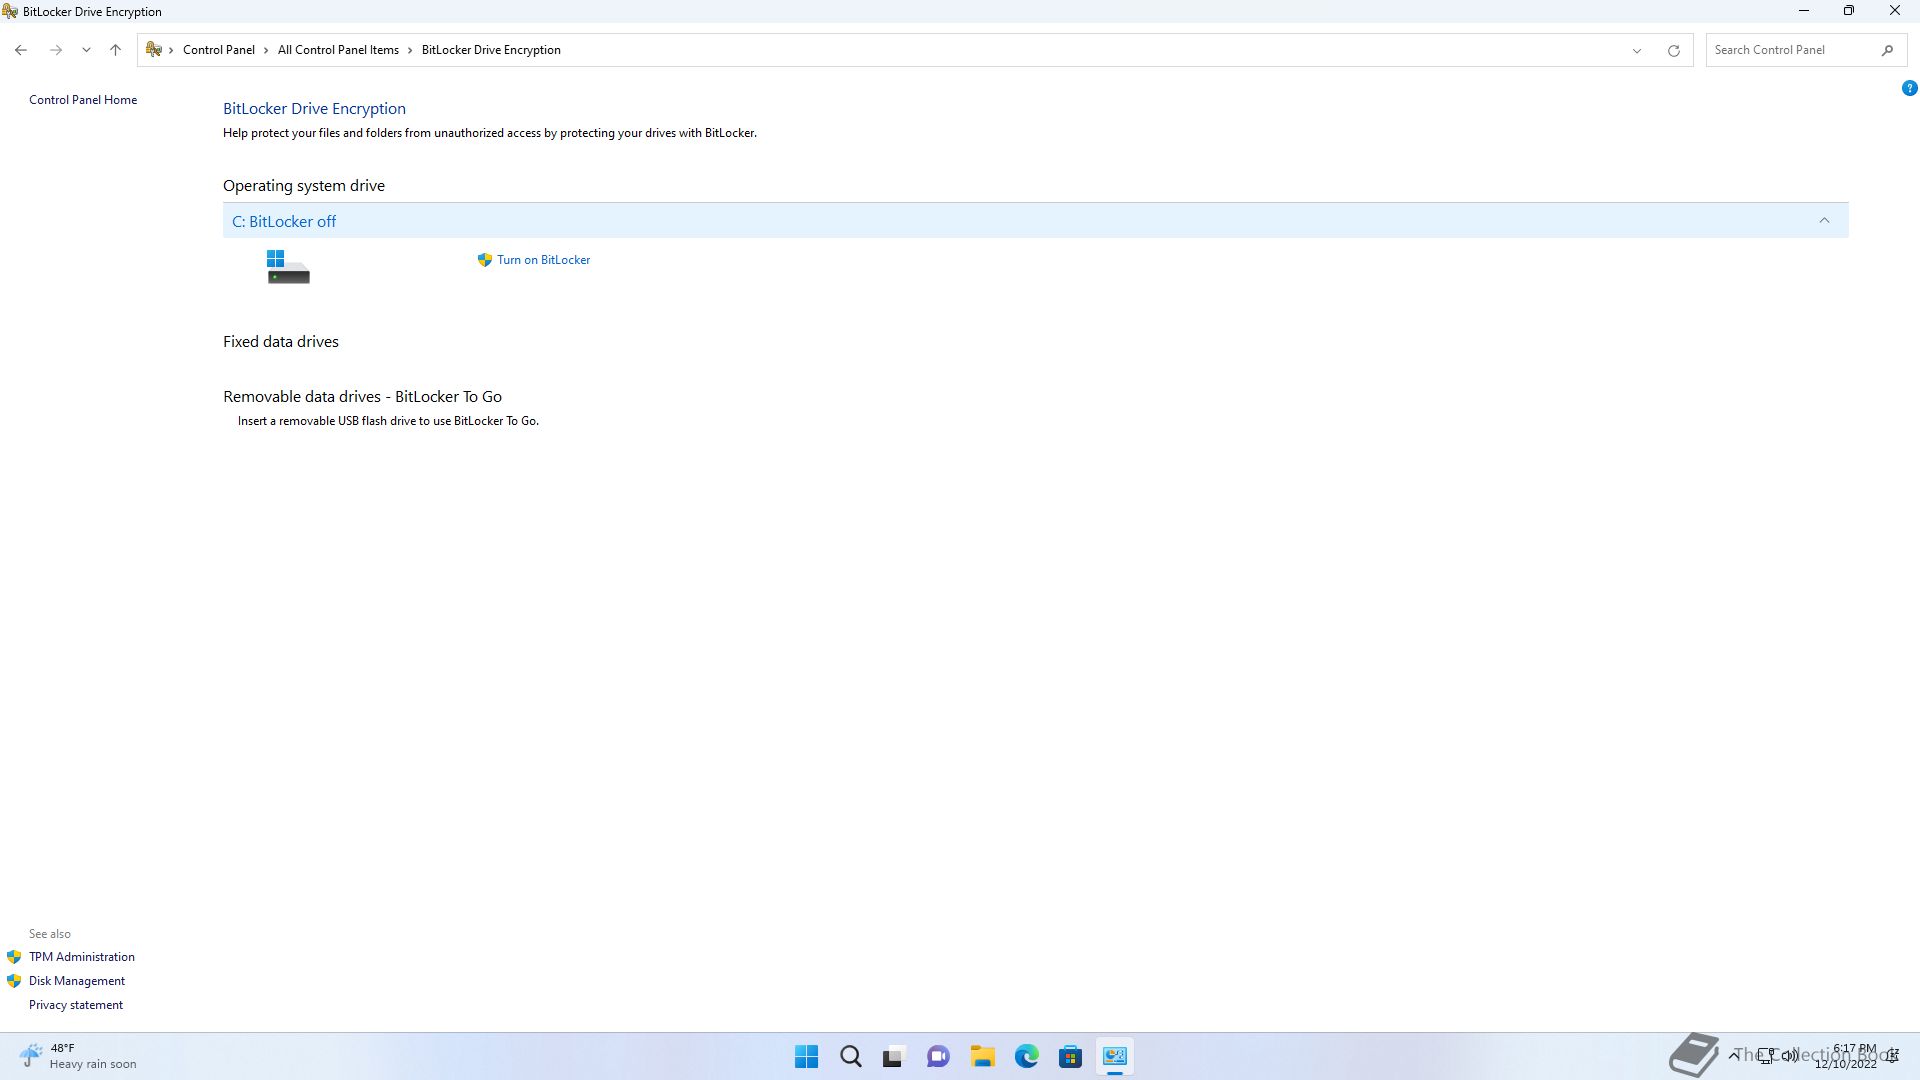
Task: Open the Windows Start menu
Action: click(806, 1057)
